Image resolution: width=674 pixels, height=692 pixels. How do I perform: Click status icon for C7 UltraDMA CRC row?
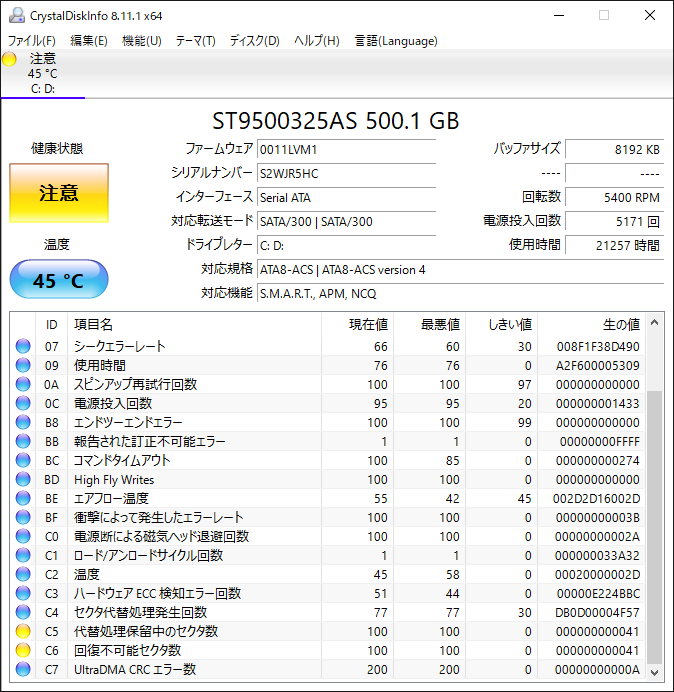click(x=23, y=669)
